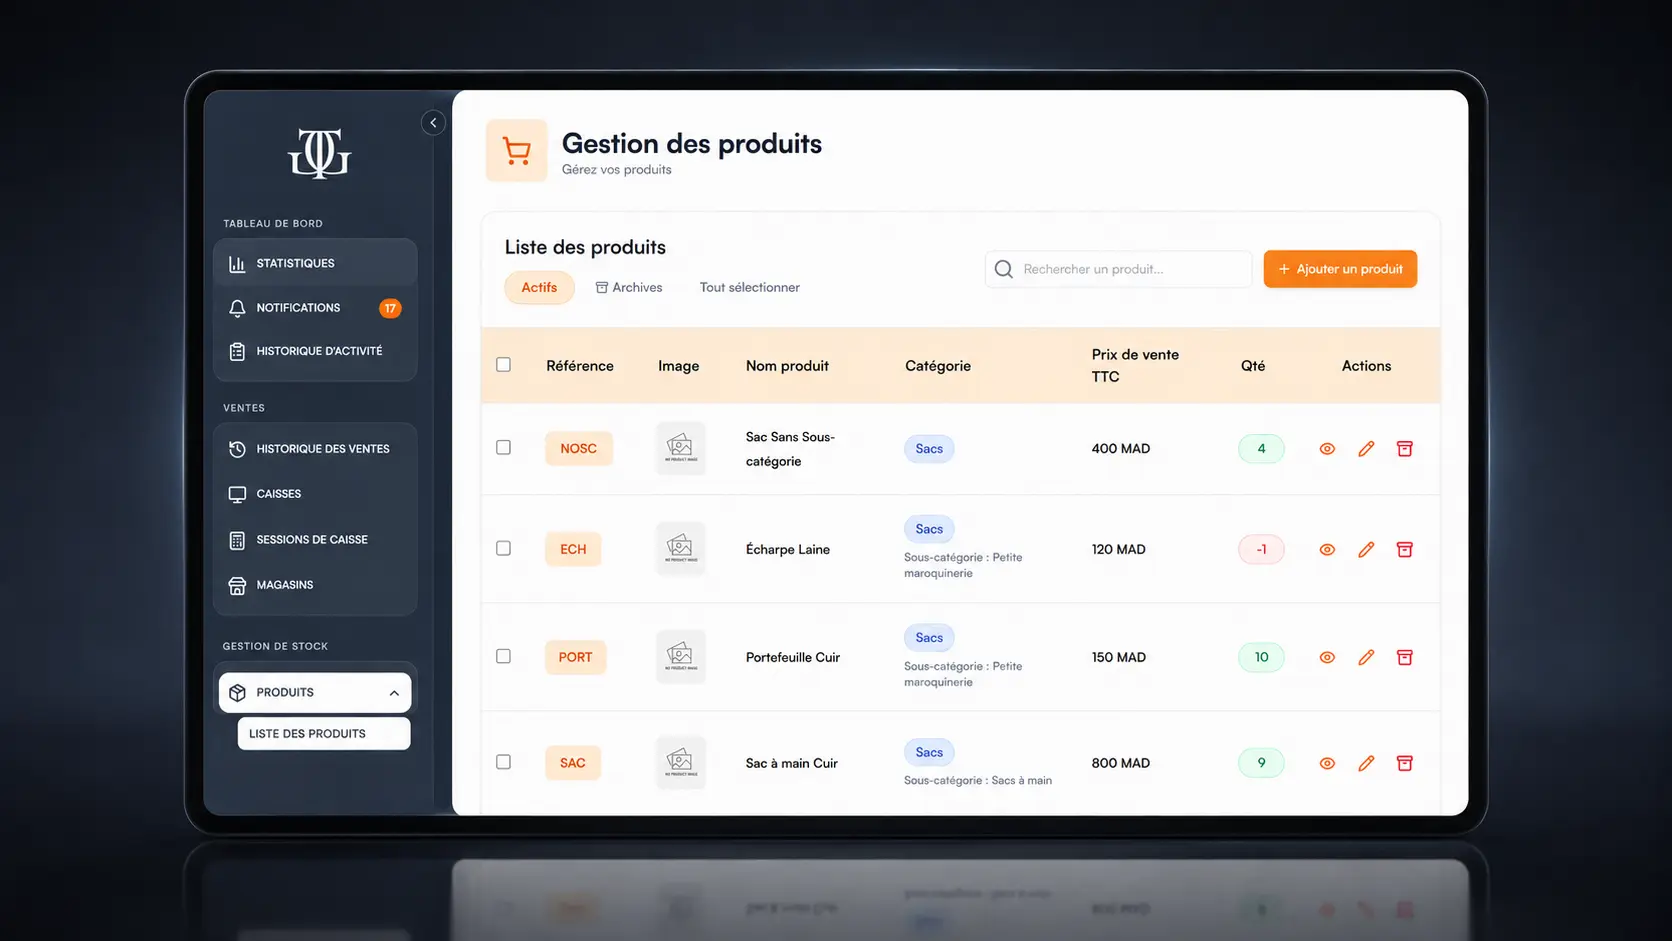This screenshot has height=941, width=1672.
Task: Edit Sac à main Cuir with pencil icon
Action: click(1366, 764)
